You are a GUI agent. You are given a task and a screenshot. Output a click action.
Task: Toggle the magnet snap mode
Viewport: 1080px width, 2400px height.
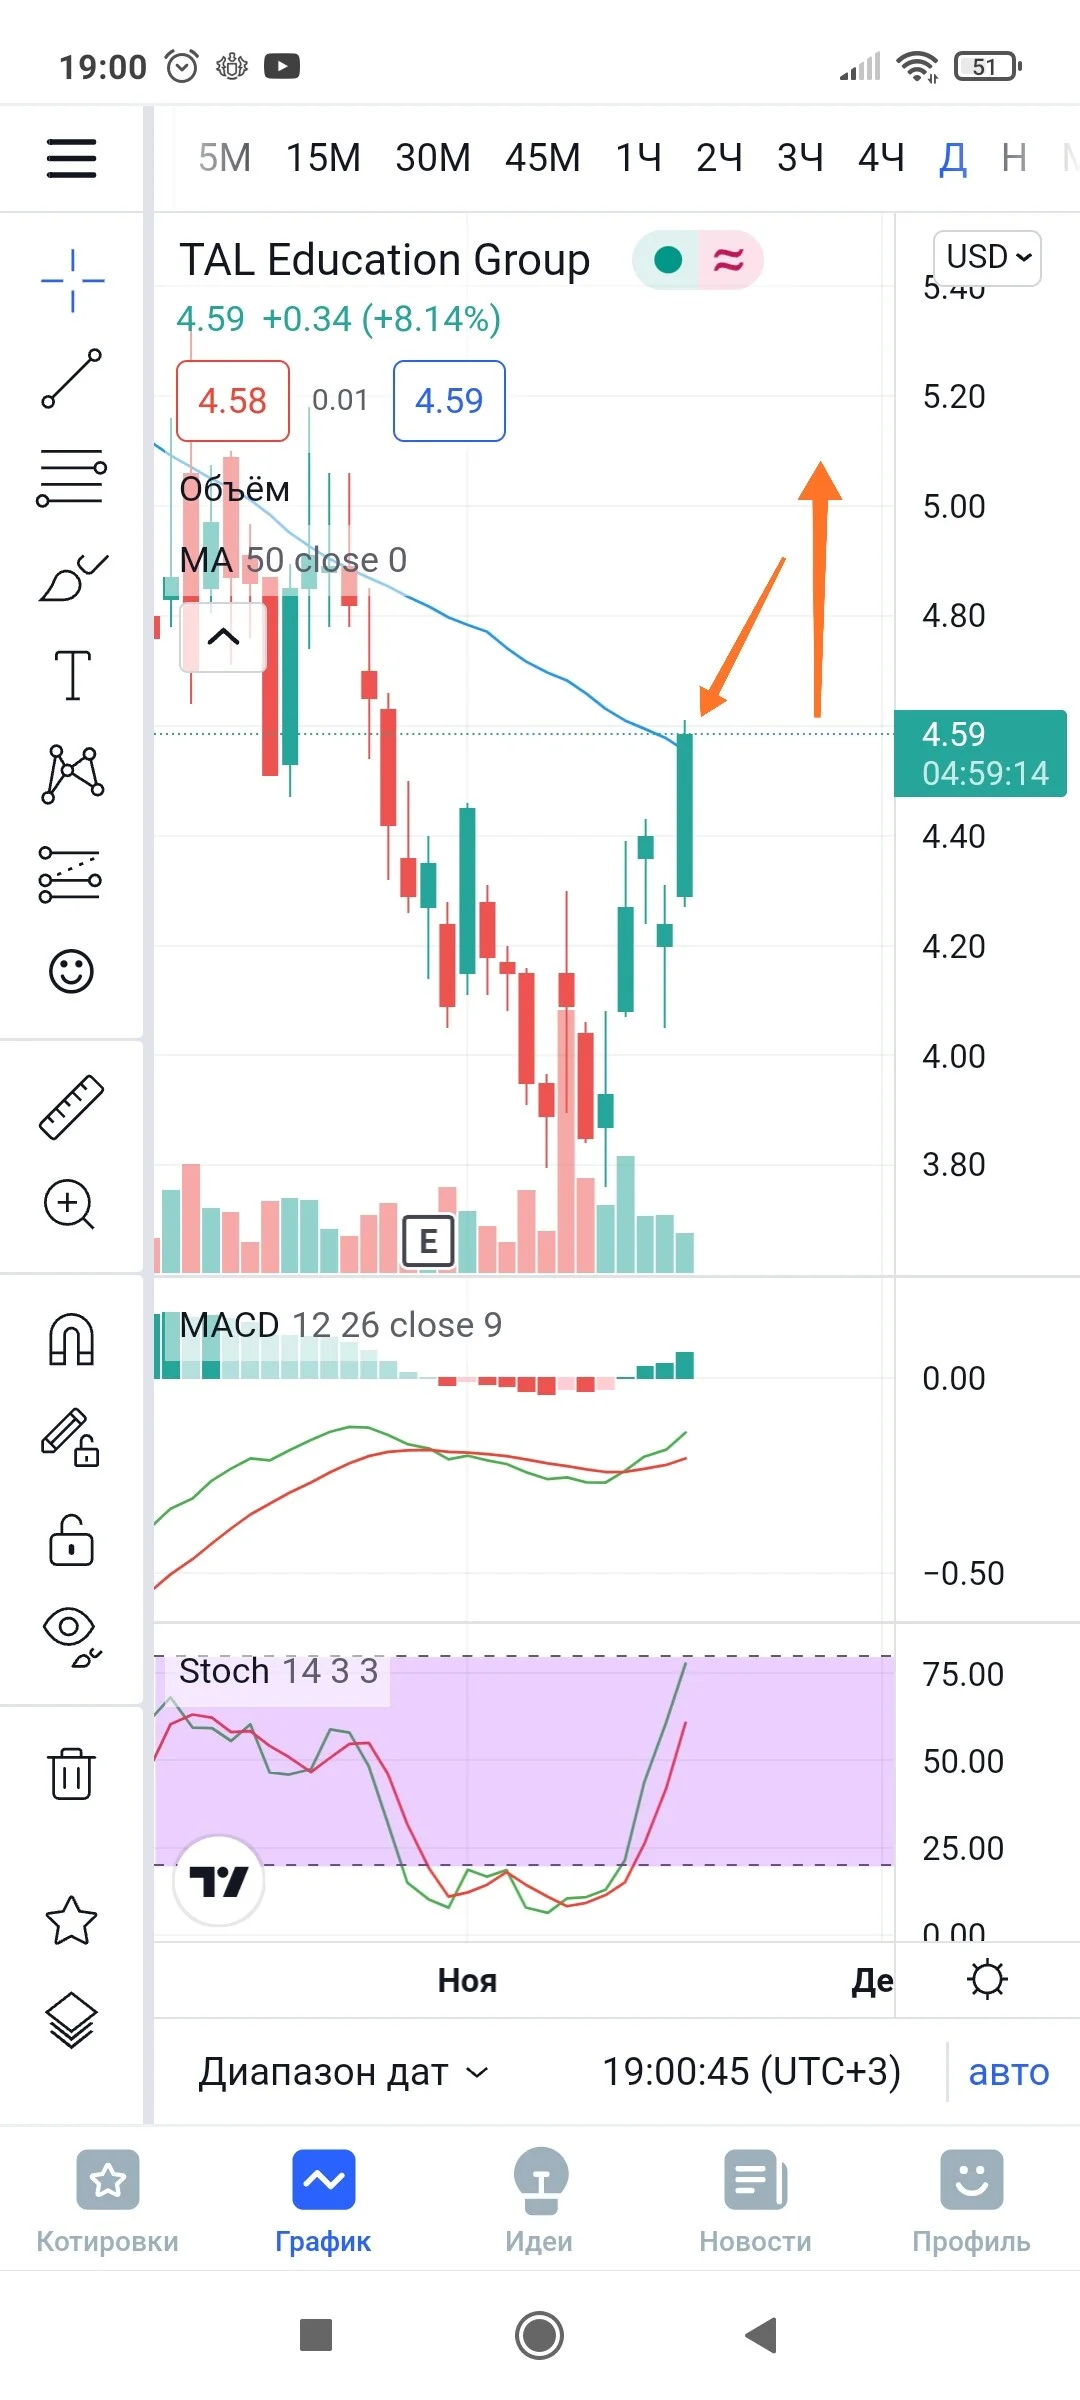(72, 1340)
